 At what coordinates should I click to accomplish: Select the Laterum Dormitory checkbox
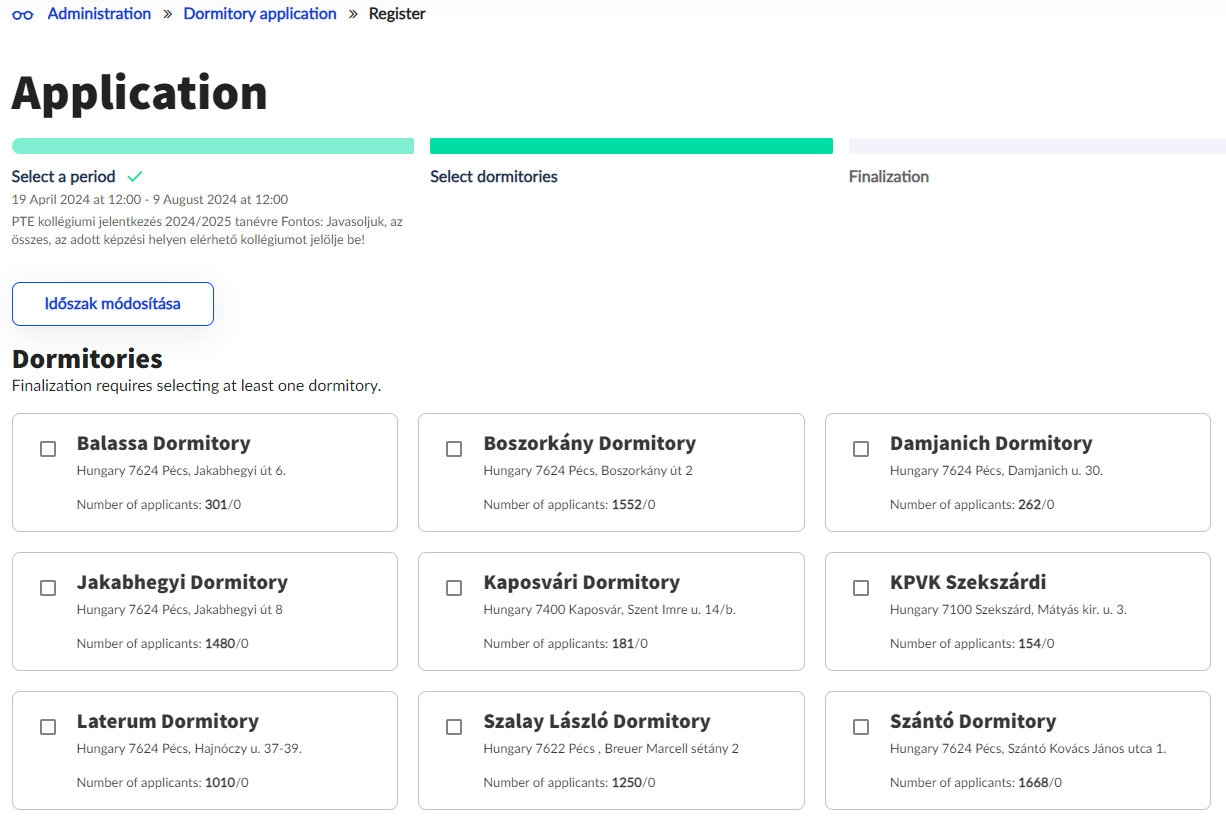(48, 727)
